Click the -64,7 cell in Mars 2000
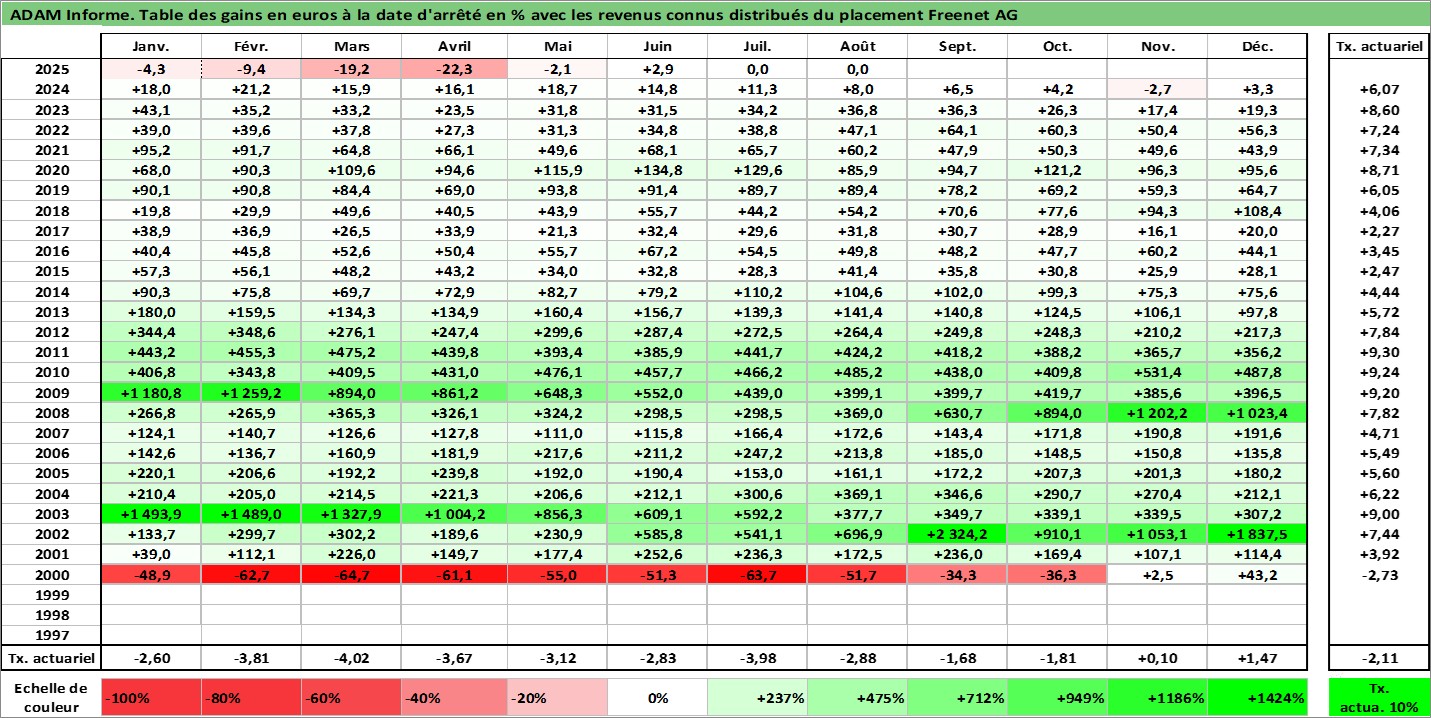 [x=352, y=575]
